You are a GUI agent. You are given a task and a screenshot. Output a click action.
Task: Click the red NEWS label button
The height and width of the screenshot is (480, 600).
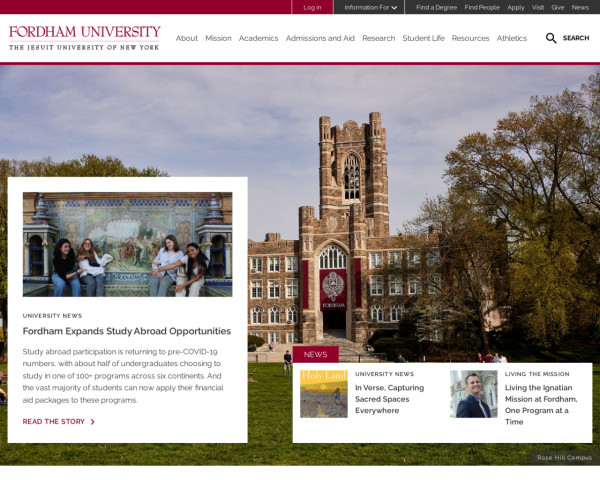click(x=315, y=354)
